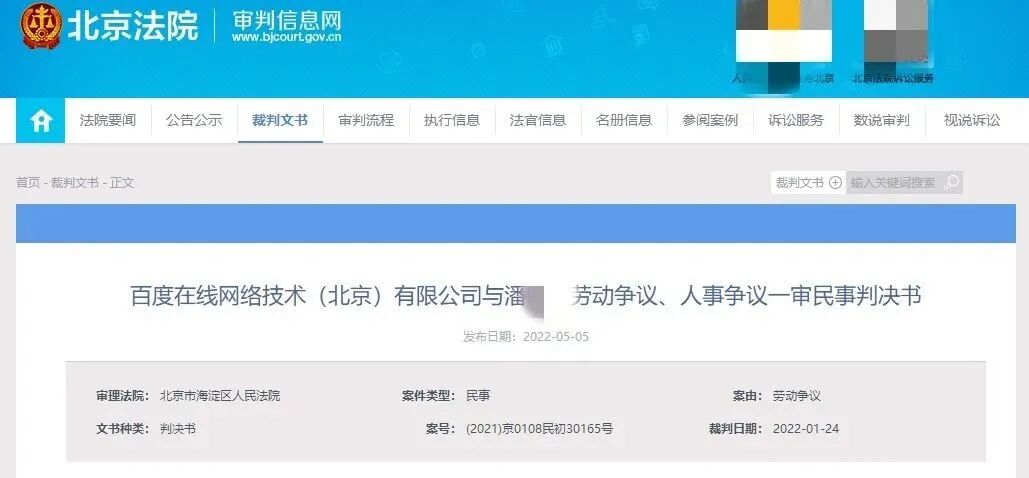Click the 裁判文书 breadcrumb link
The height and width of the screenshot is (478, 1029).
coord(75,183)
